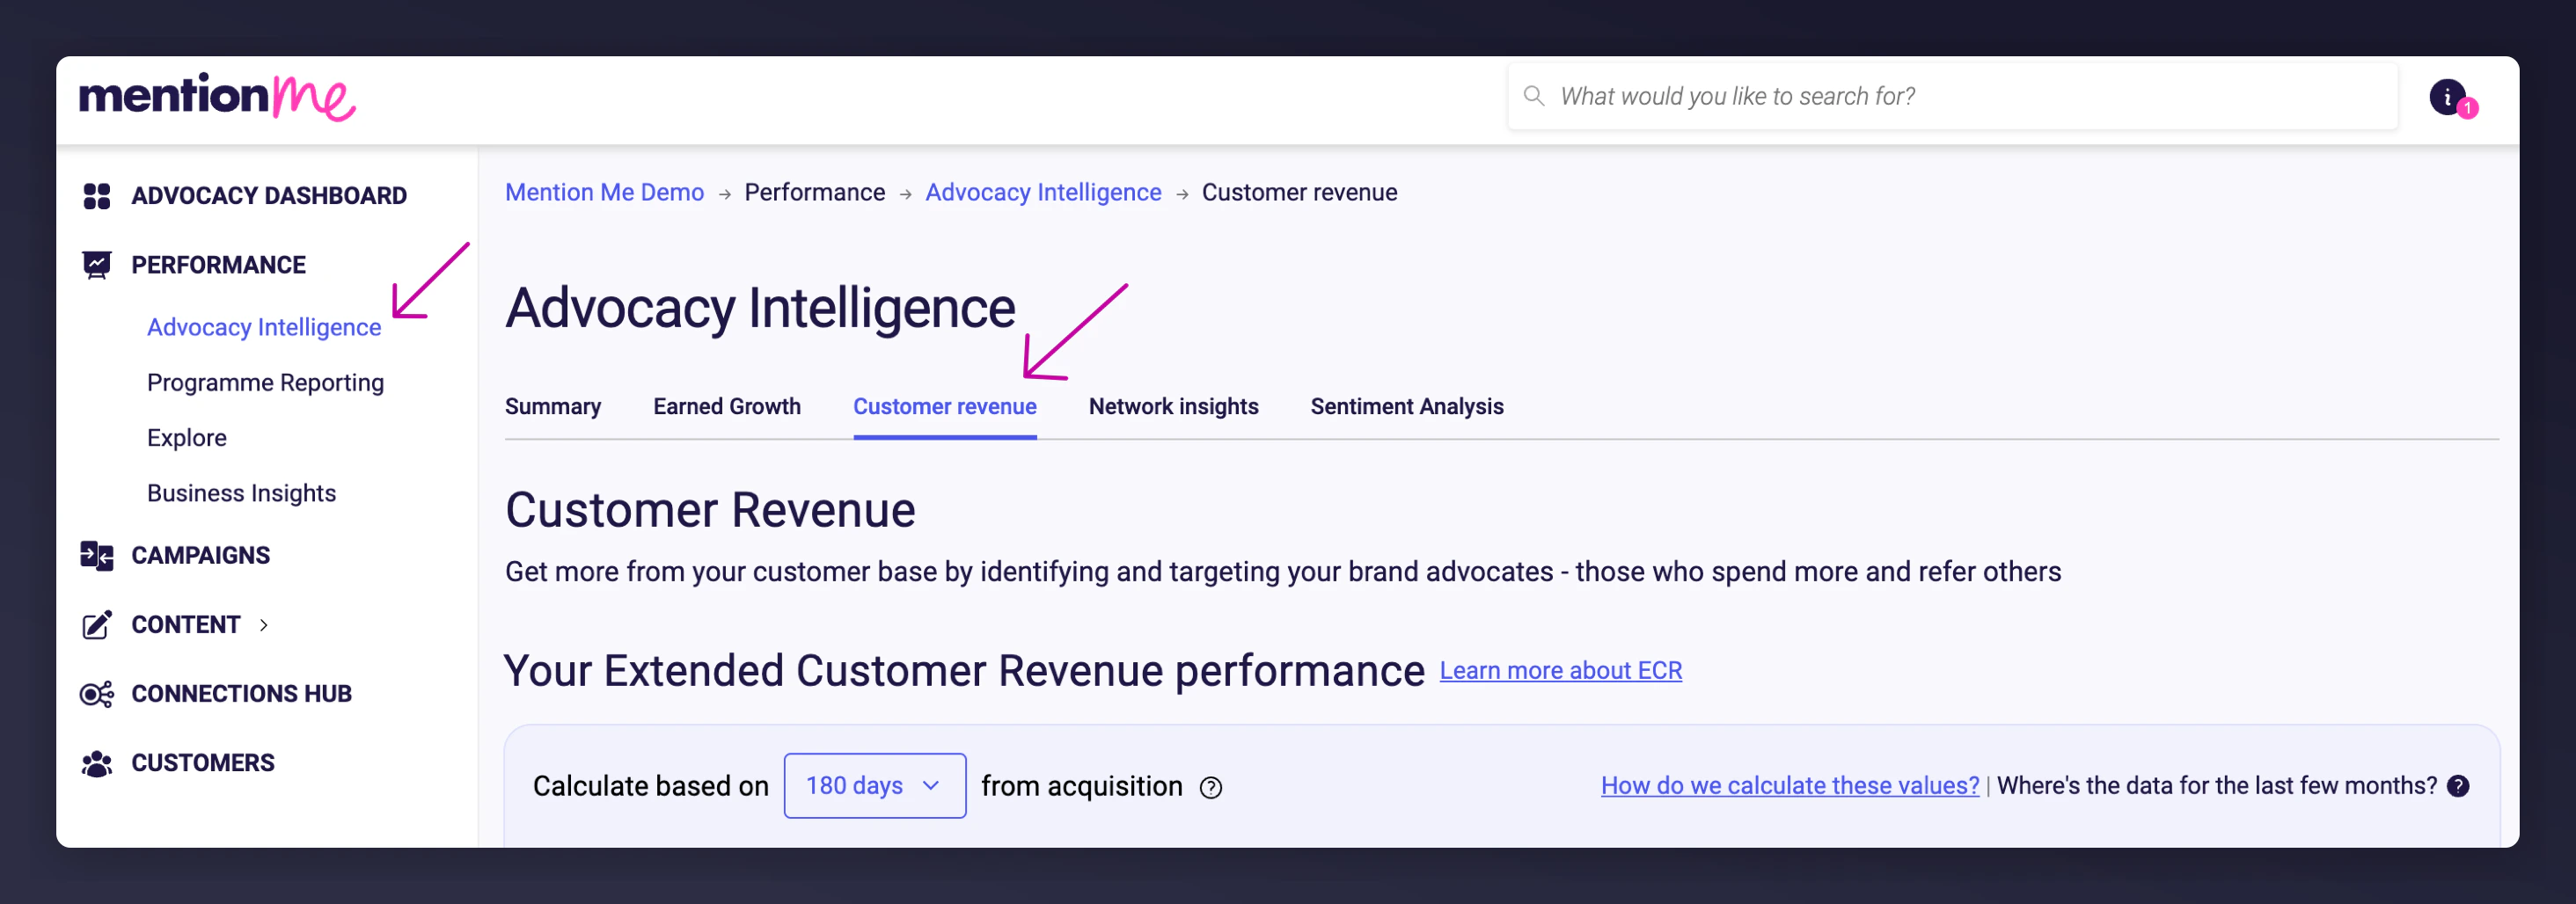Screen dimensions: 2576x904
Task: Open the 180 days dropdown
Action: (x=875, y=786)
